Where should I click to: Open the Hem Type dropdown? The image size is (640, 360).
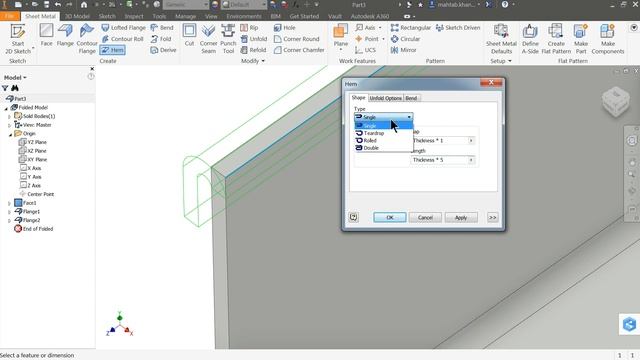tap(383, 117)
